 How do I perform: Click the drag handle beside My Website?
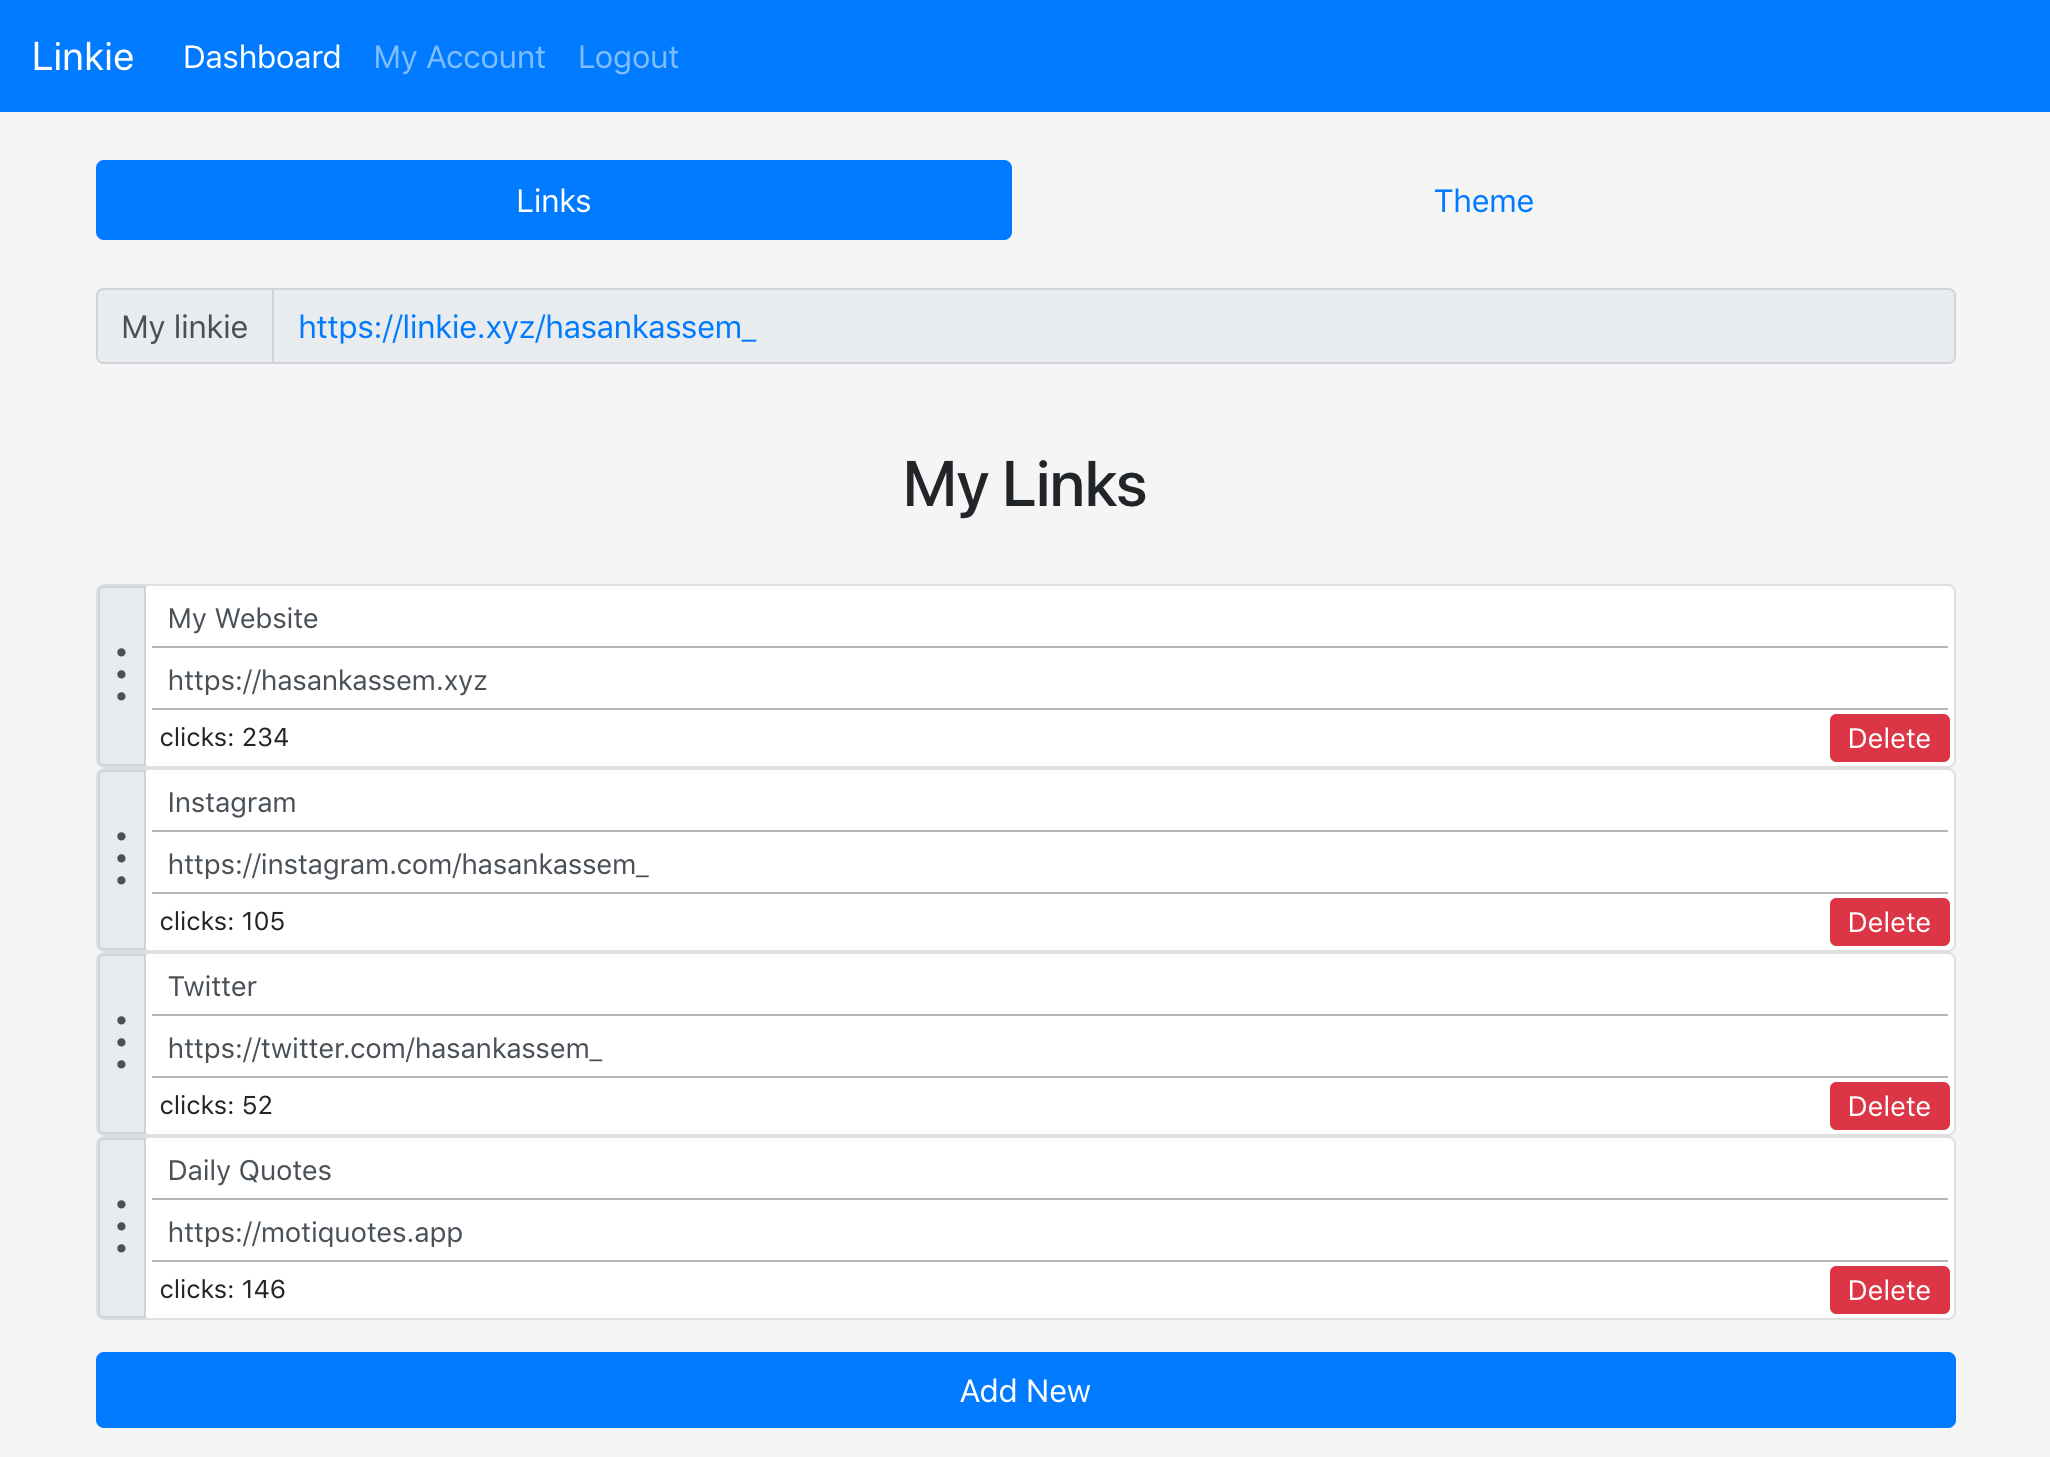(x=122, y=673)
